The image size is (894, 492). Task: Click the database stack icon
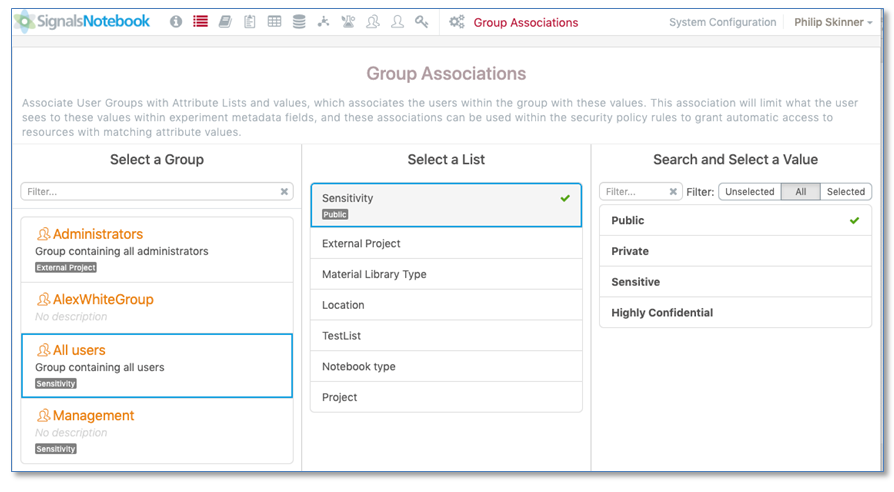[x=299, y=22]
